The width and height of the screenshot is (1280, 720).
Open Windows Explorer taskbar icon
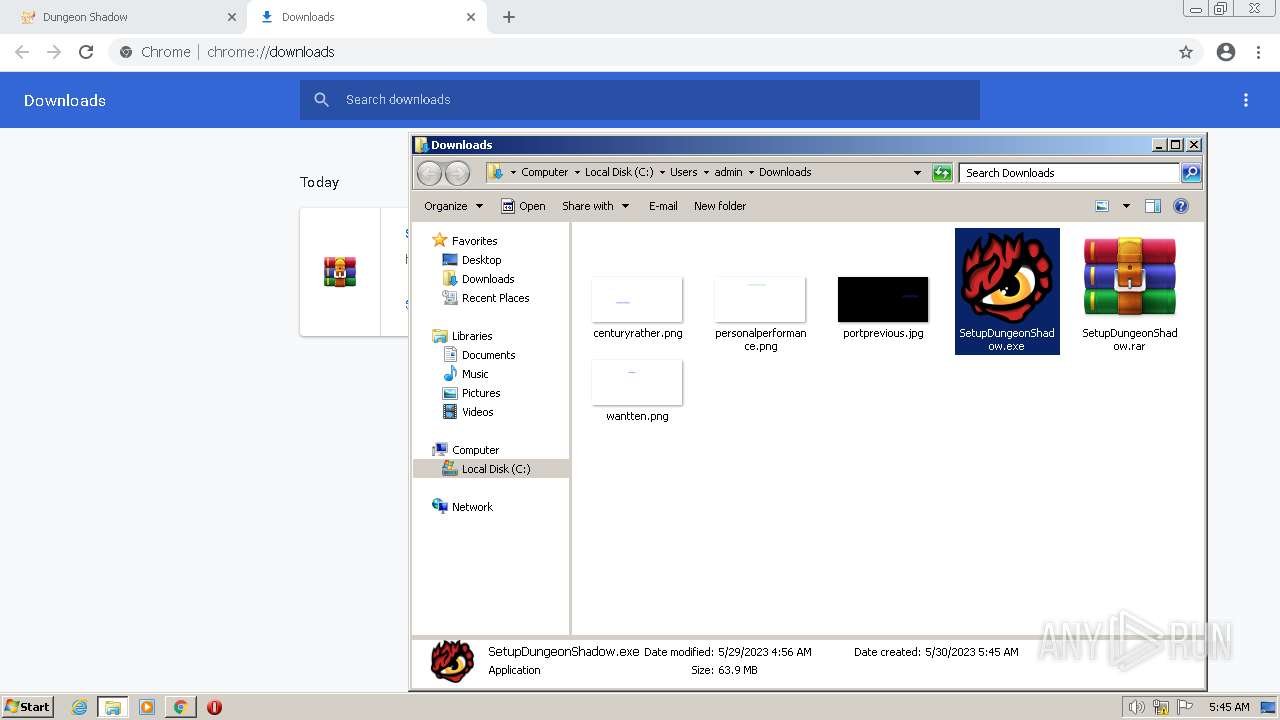click(113, 707)
